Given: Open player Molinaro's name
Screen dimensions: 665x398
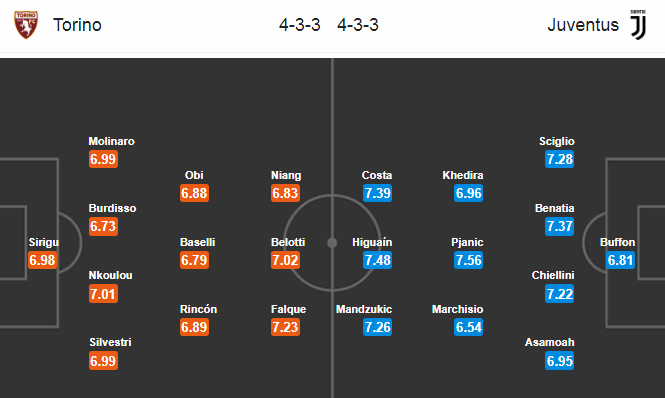Looking at the screenshot, I should coord(112,141).
